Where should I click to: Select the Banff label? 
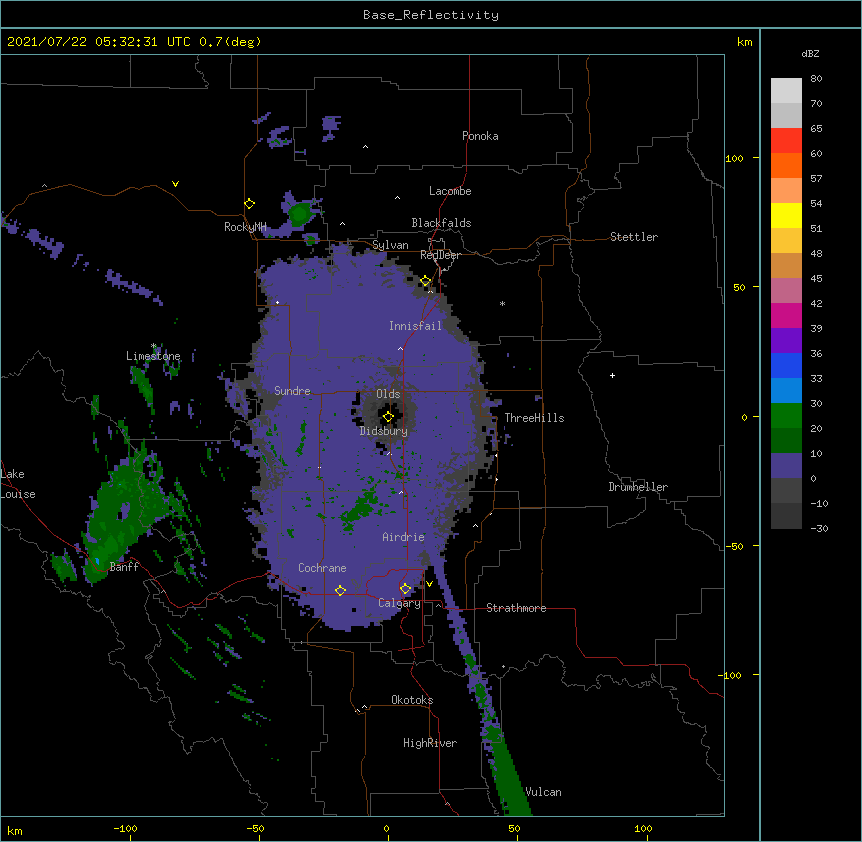click(x=124, y=567)
